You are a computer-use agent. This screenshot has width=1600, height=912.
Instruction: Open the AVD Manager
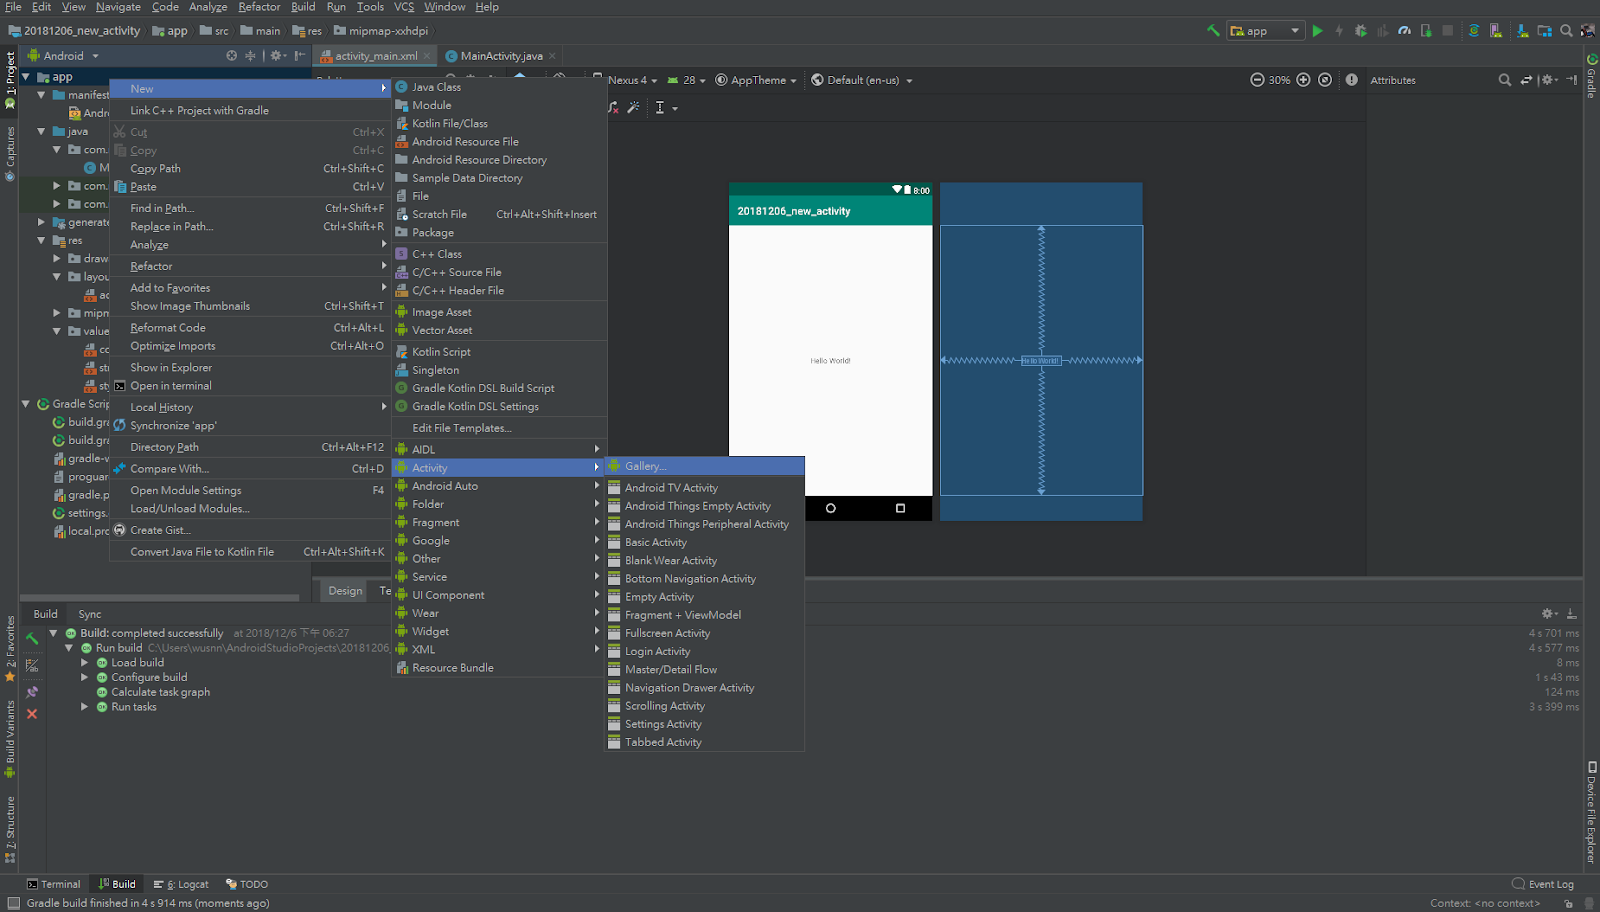(1495, 31)
